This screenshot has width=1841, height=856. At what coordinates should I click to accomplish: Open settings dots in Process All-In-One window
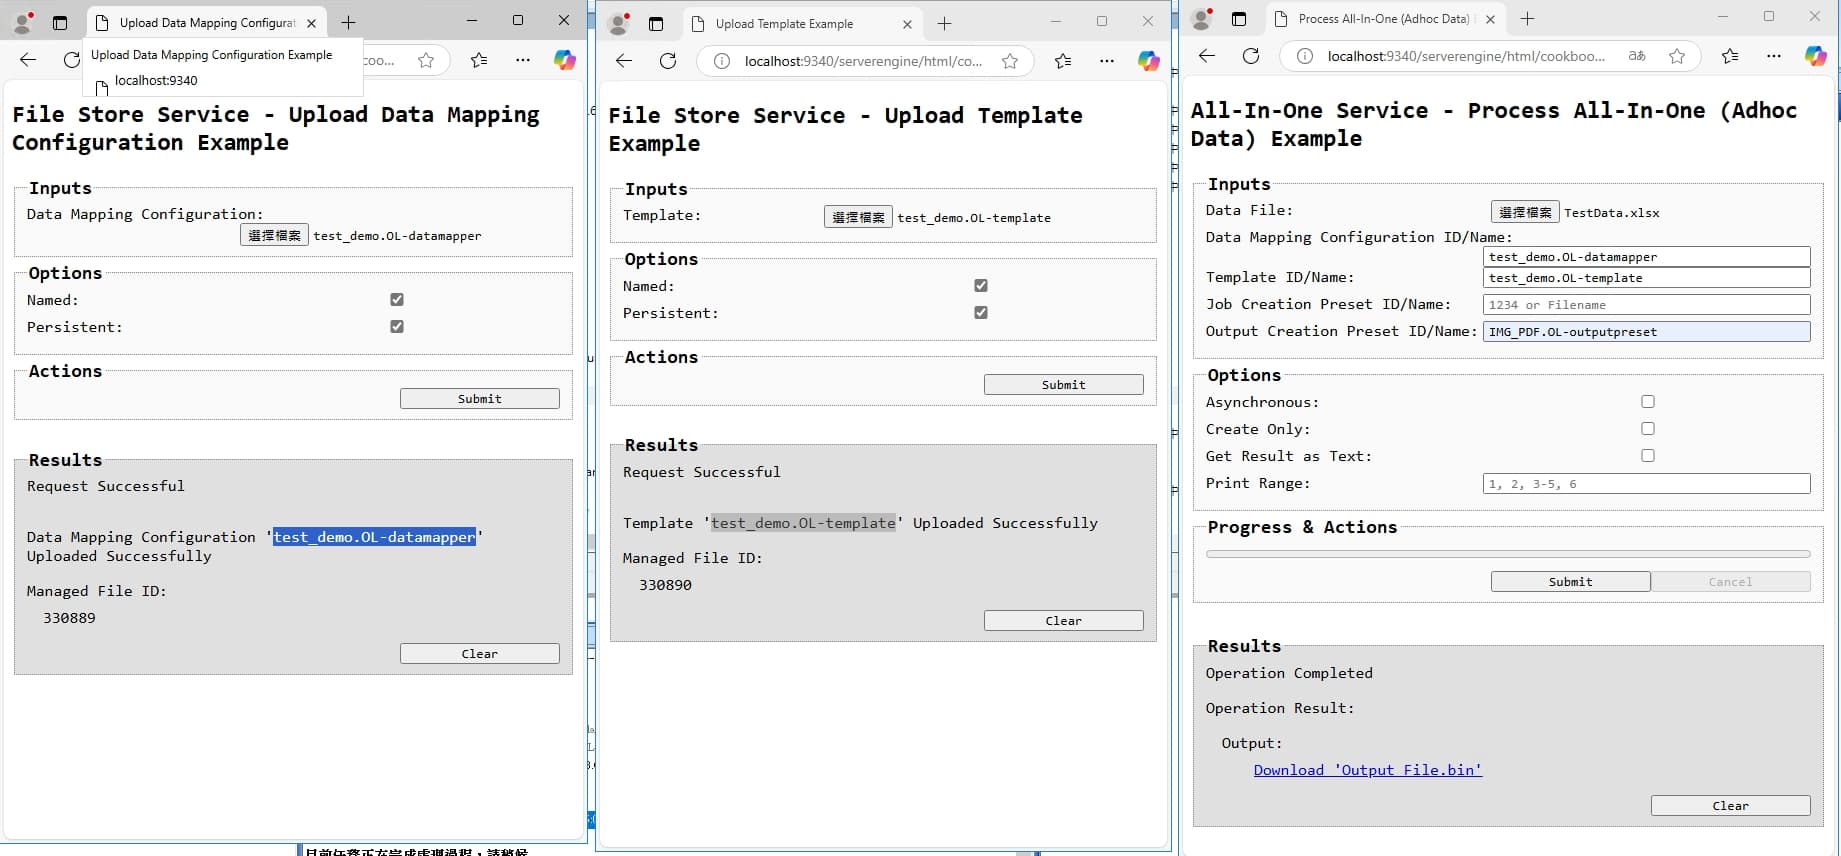click(x=1774, y=56)
